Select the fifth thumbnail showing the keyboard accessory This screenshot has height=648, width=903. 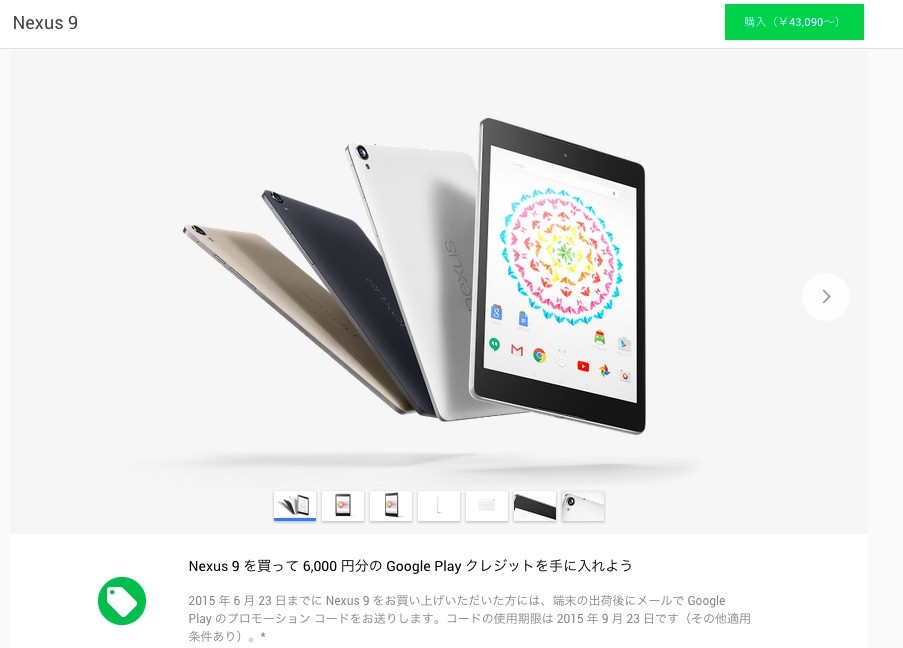tap(487, 506)
